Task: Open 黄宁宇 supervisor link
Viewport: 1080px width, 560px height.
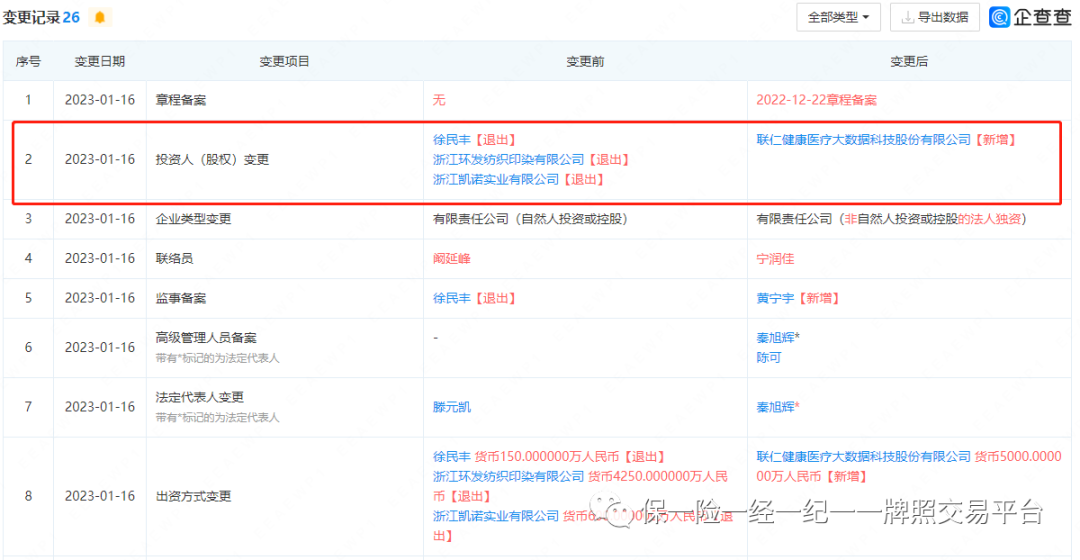Action: coord(776,298)
